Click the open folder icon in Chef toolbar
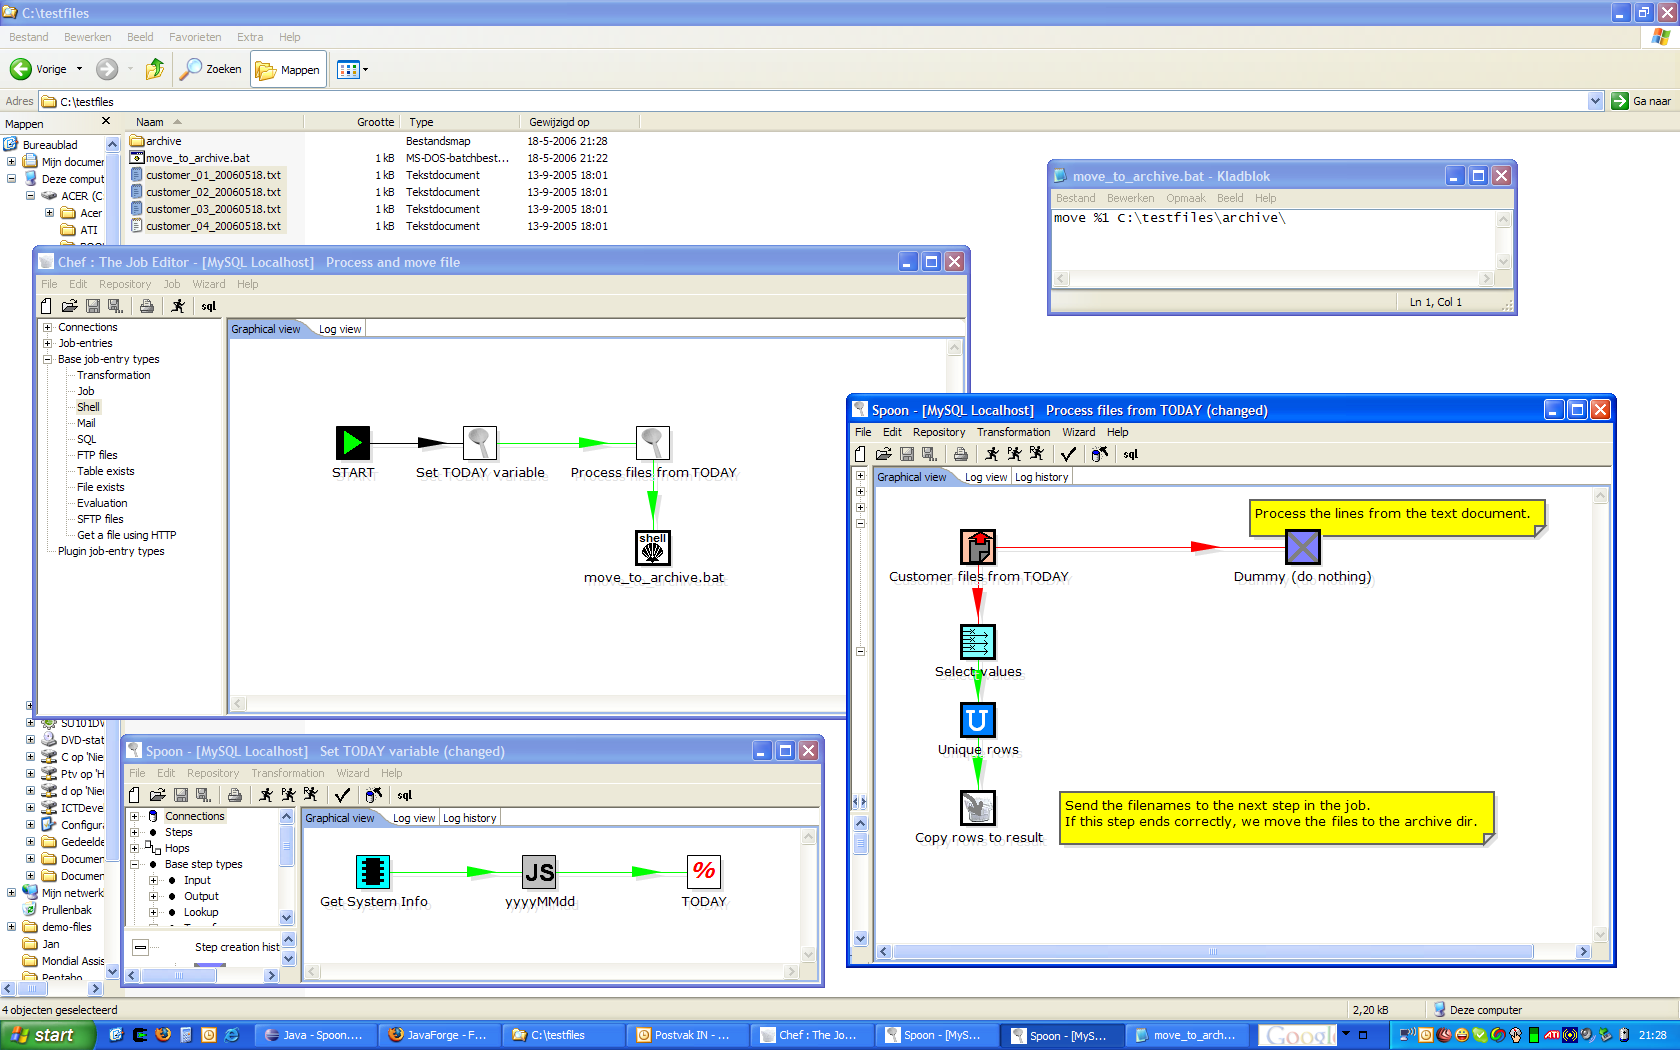 [69, 306]
